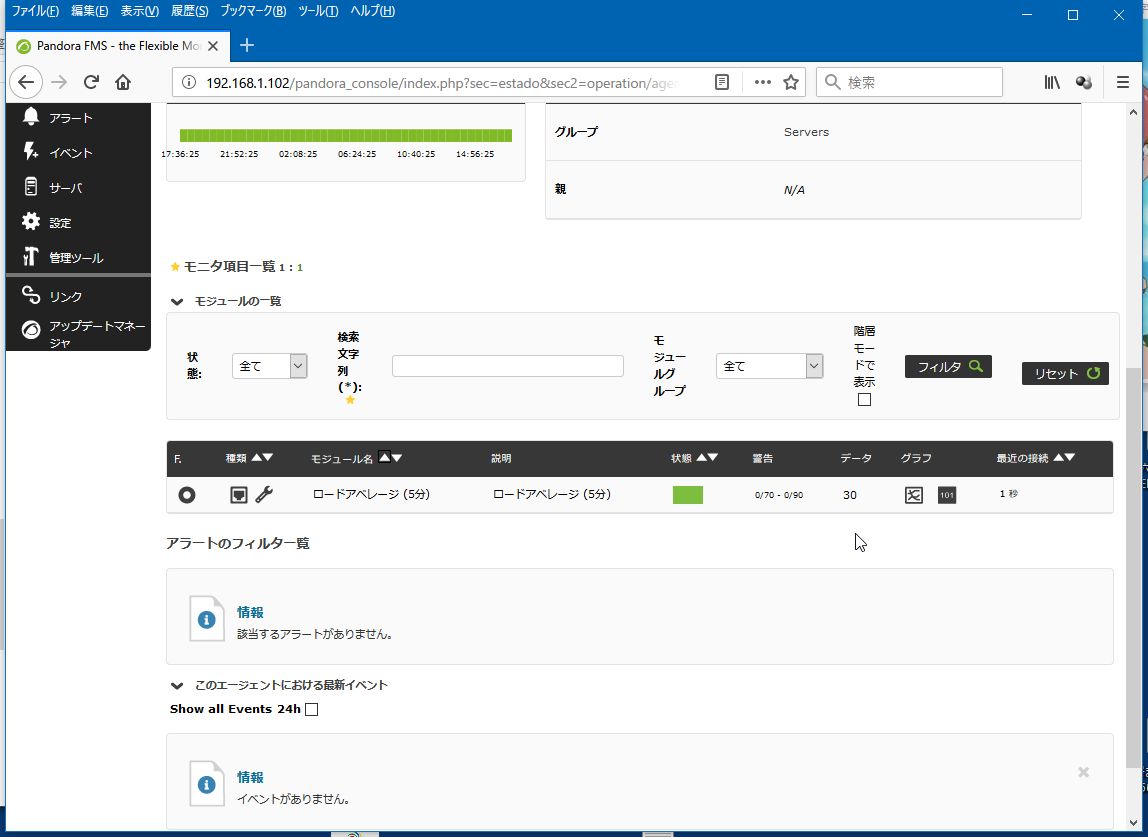Dismiss the イベントがありません info box
Screen dimensions: 1148x837
[1084, 772]
